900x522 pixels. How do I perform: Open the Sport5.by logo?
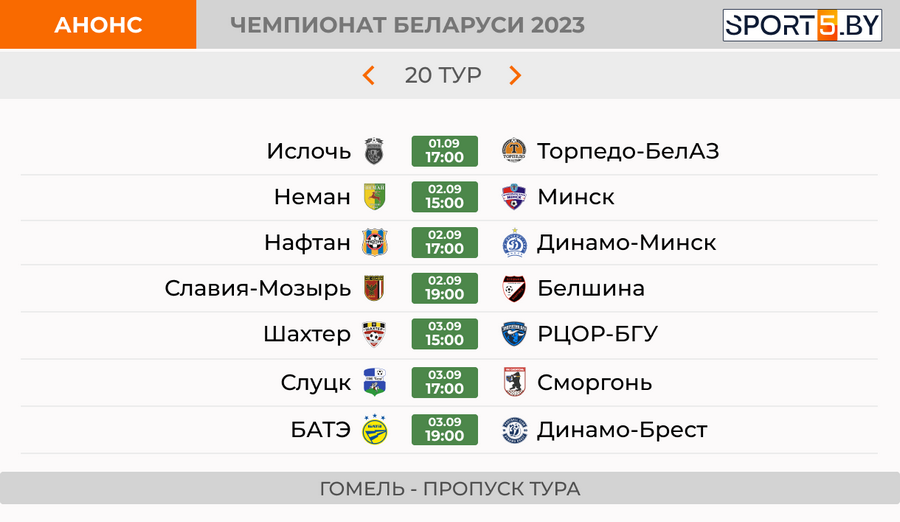coord(802,25)
